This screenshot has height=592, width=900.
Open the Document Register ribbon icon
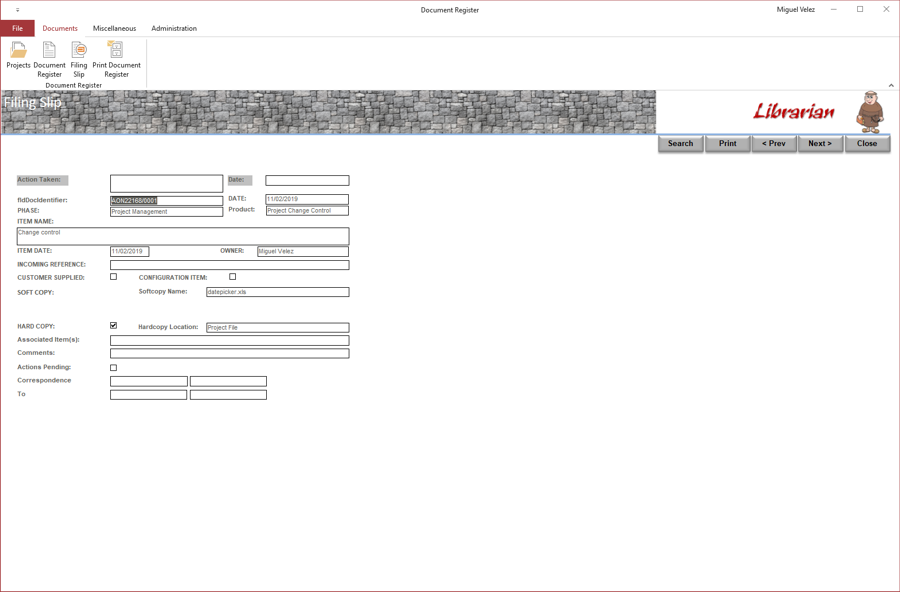[49, 59]
